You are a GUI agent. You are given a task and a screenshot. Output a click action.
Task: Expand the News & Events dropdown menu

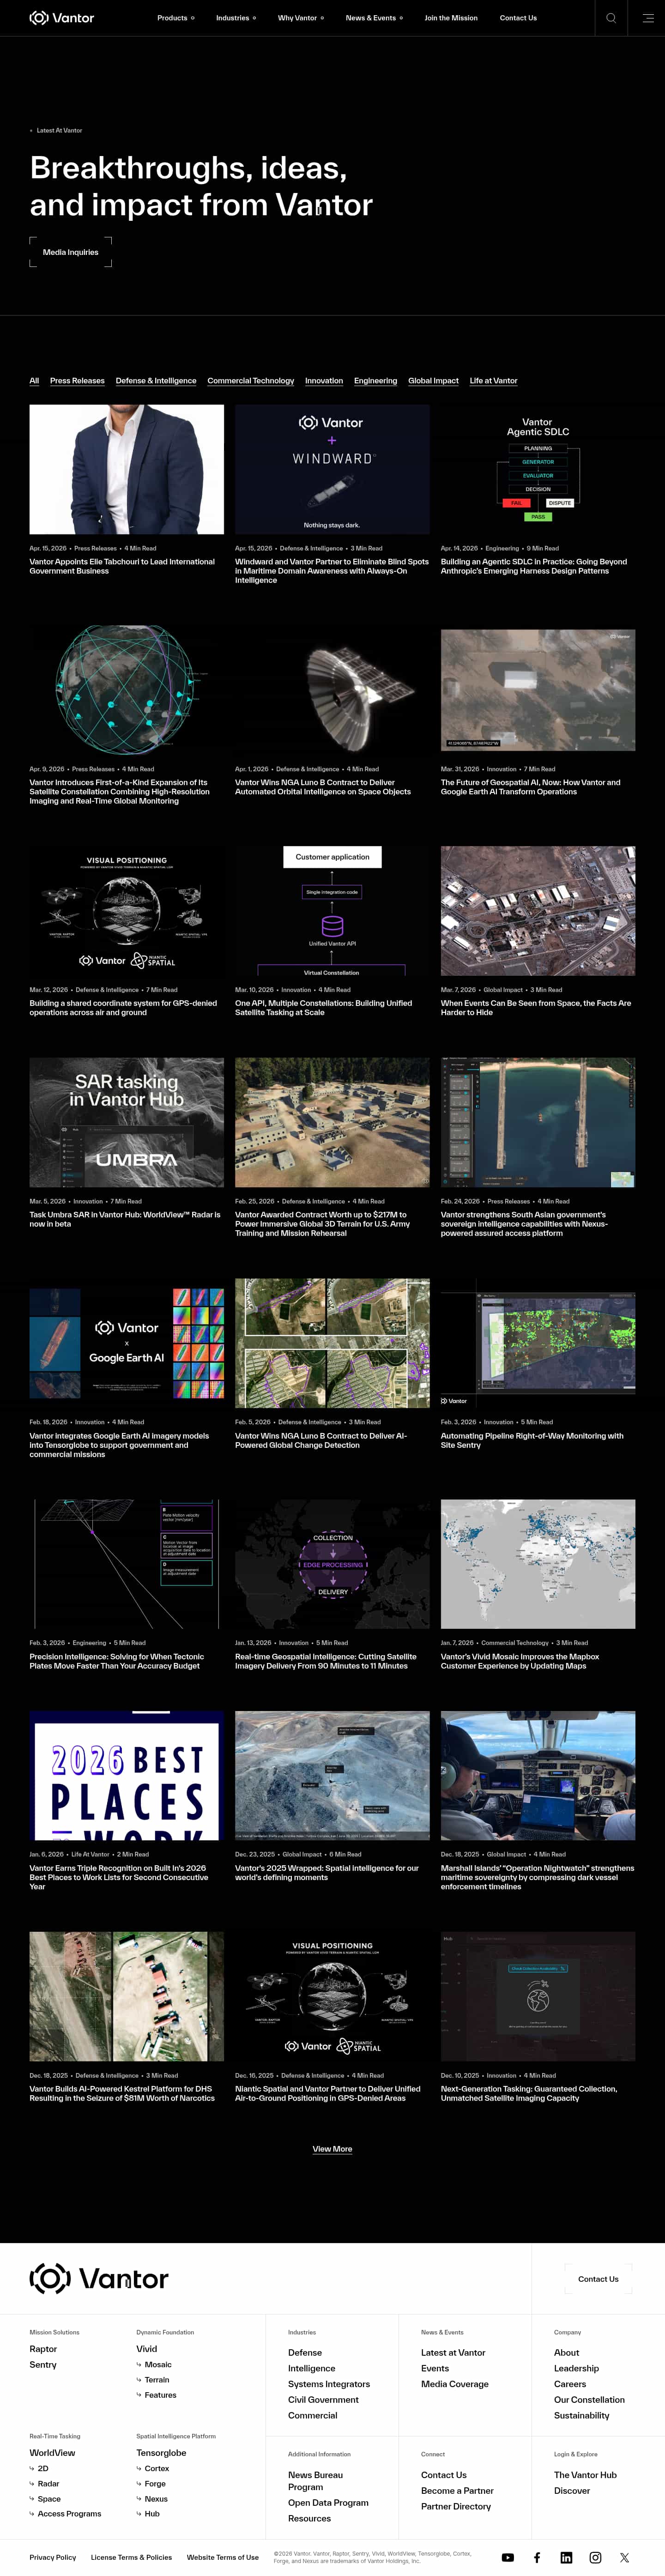pyautogui.click(x=374, y=18)
